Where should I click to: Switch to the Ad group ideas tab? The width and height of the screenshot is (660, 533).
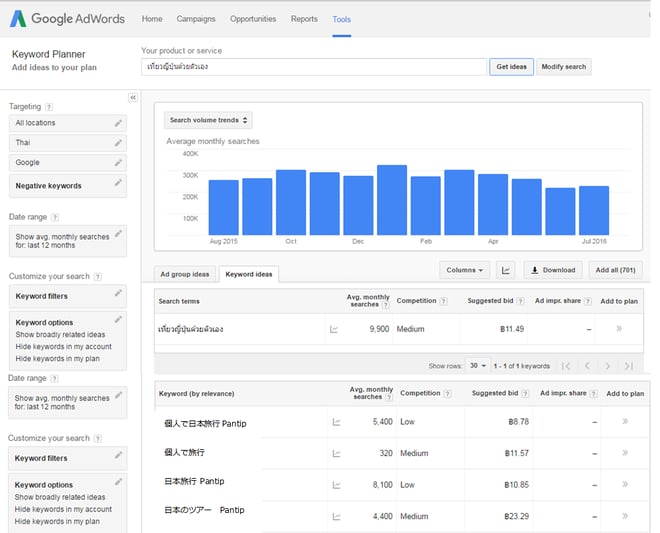point(185,274)
